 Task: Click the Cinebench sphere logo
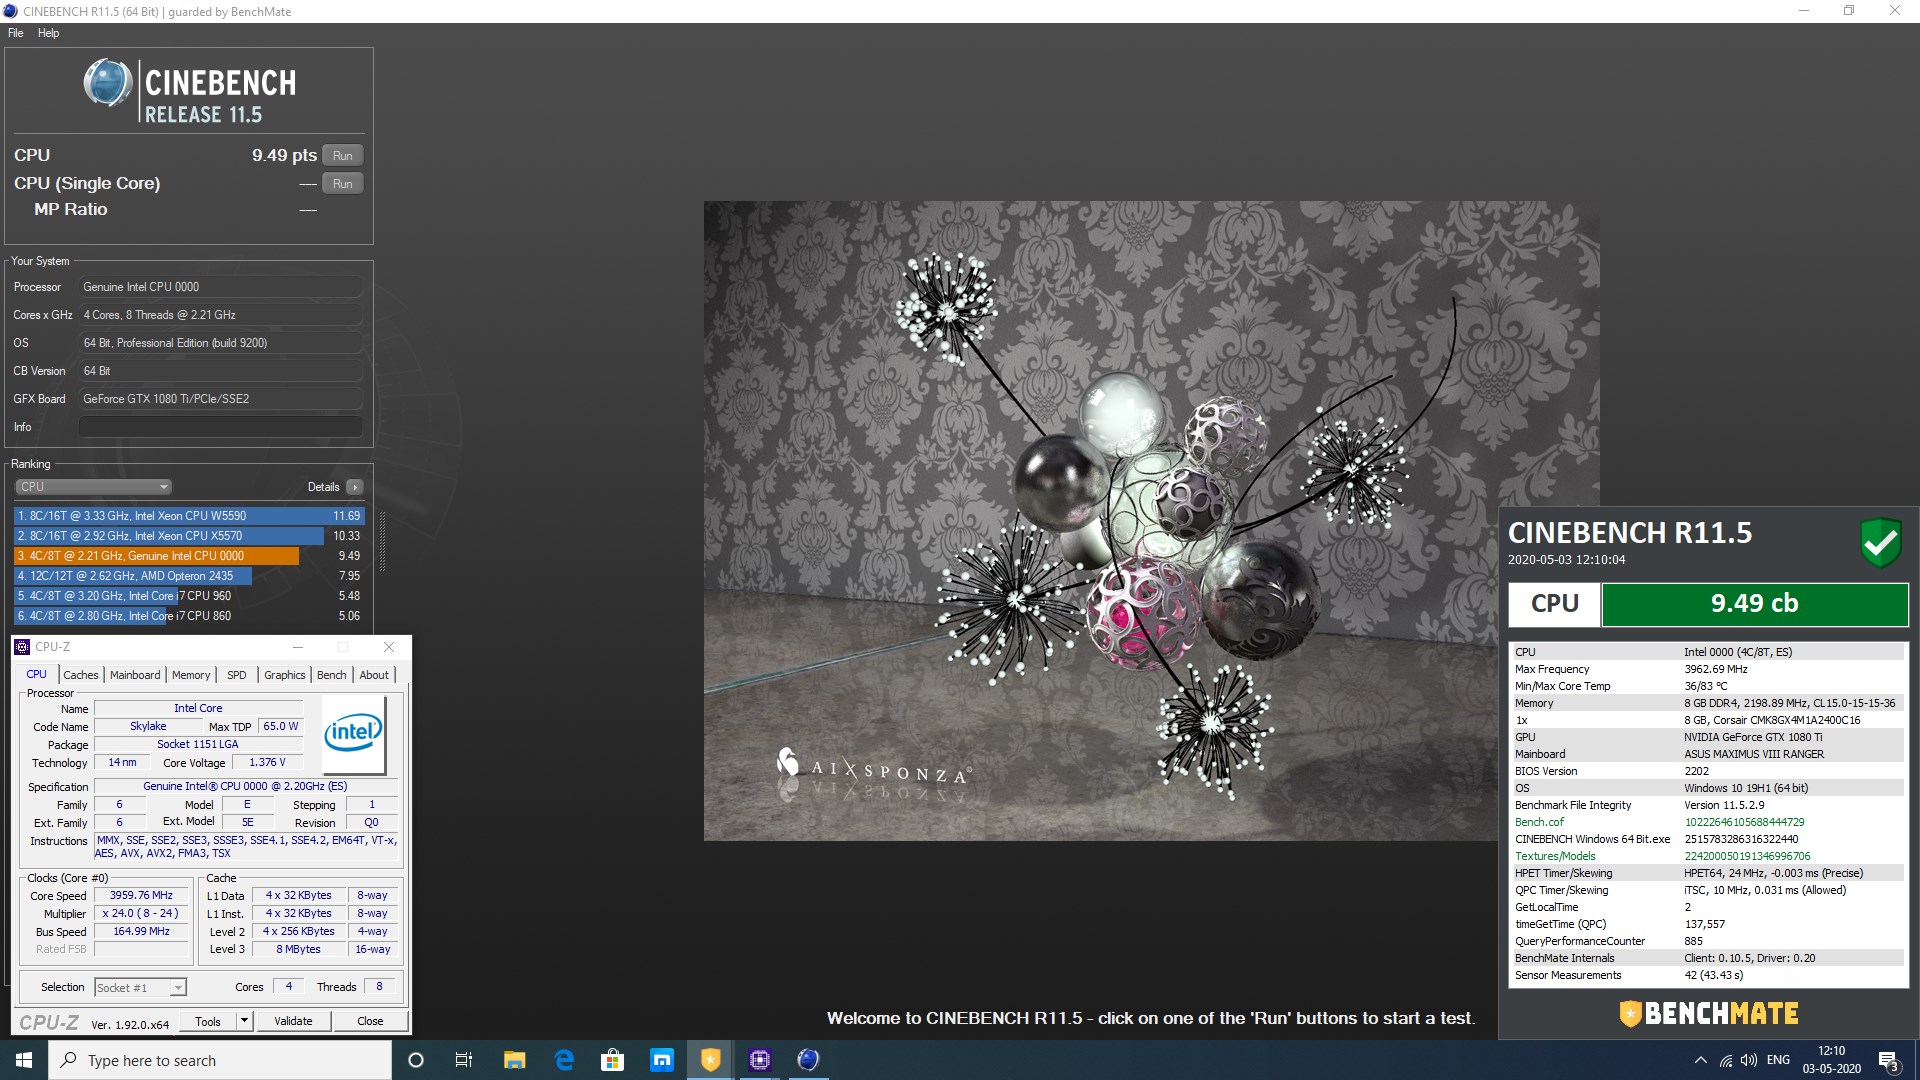(108, 83)
